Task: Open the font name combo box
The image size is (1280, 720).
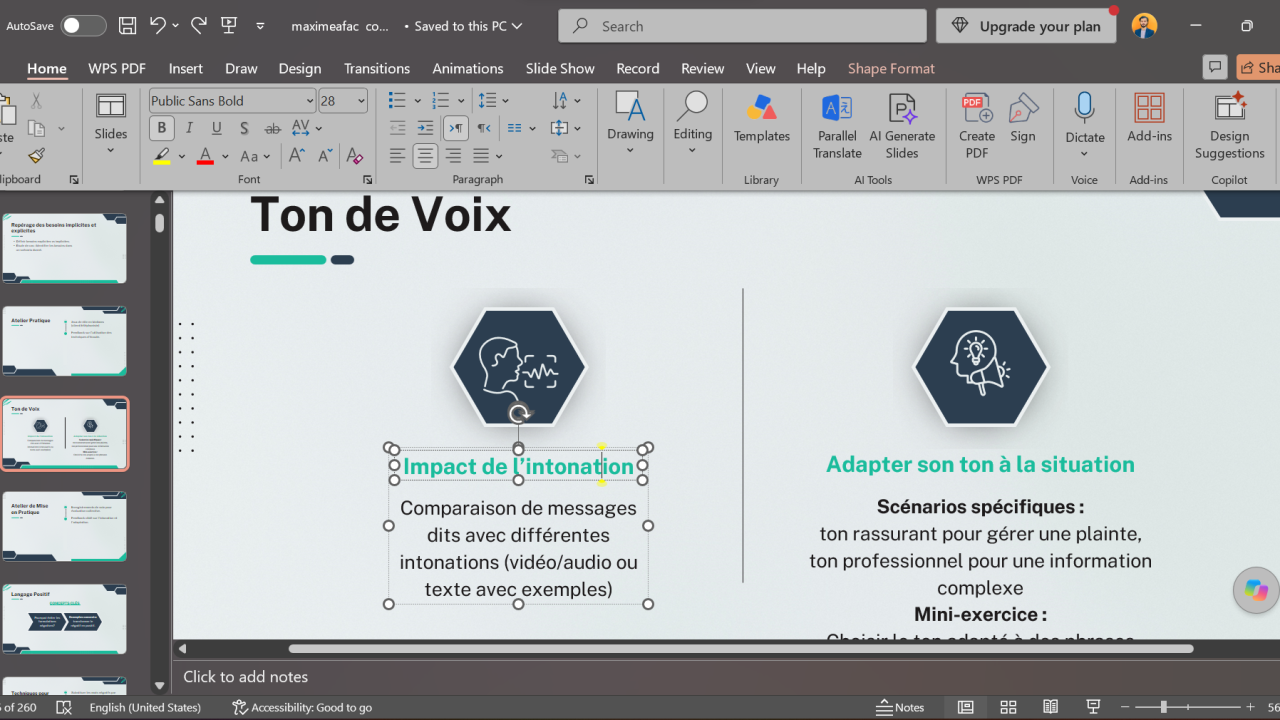Action: pyautogui.click(x=232, y=101)
